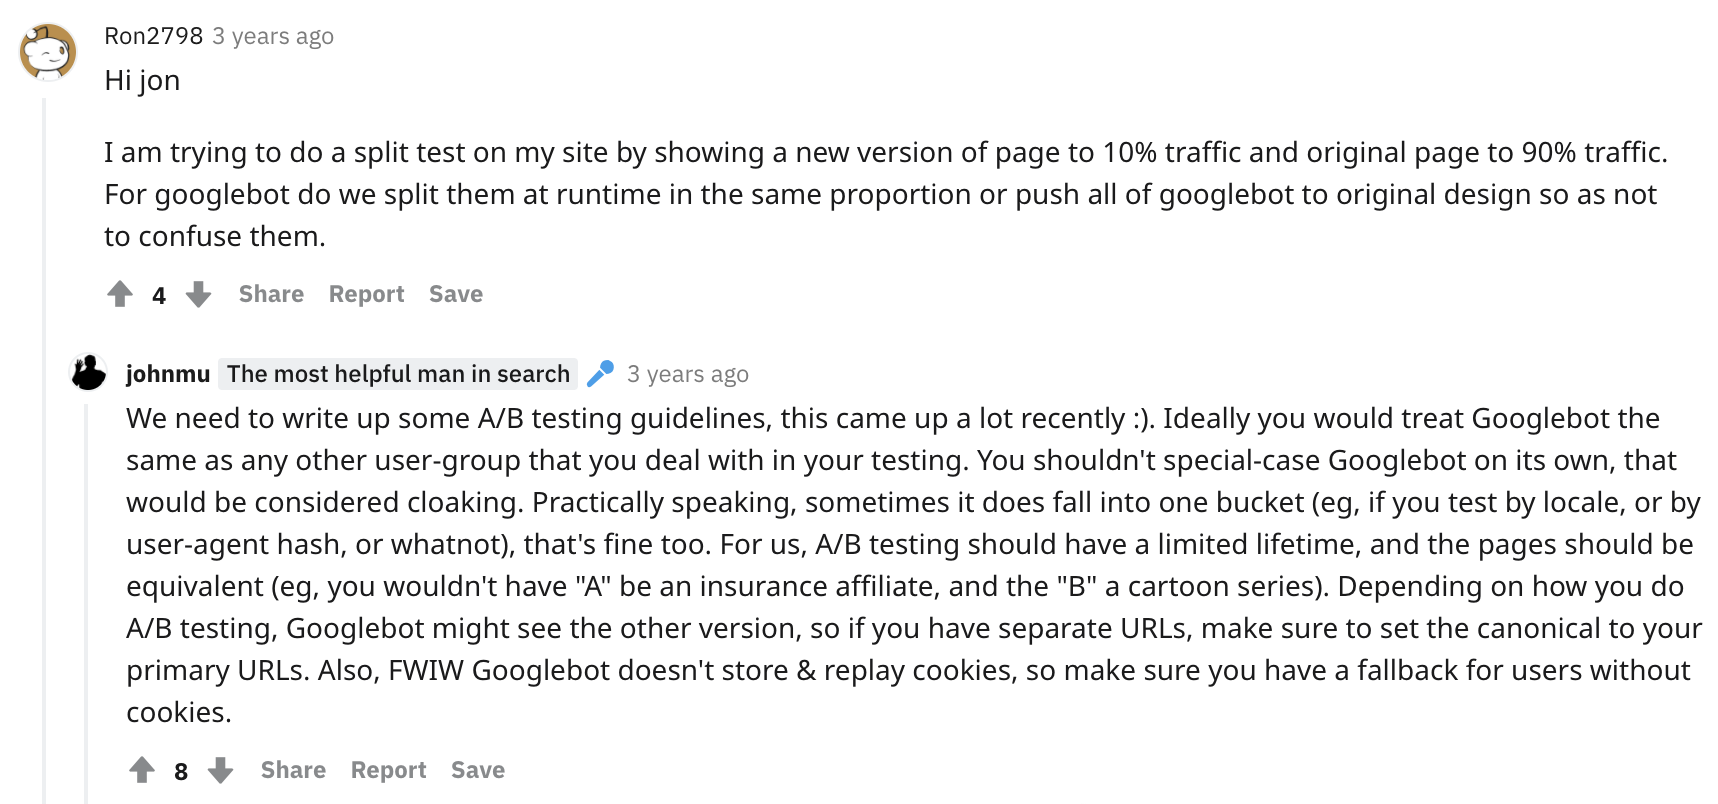Share Ron2798's comment

[271, 294]
